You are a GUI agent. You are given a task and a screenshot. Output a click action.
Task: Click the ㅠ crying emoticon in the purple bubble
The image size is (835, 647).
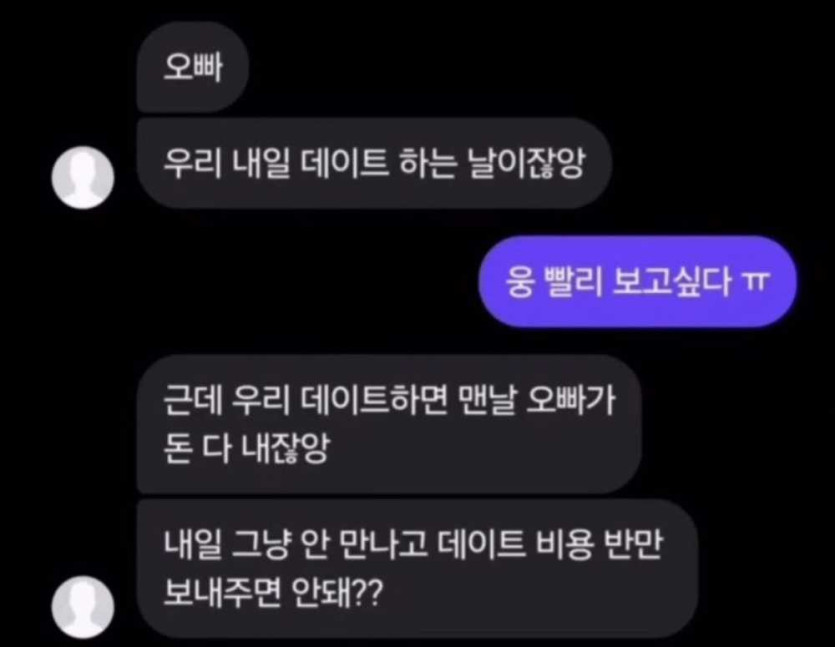tap(756, 281)
